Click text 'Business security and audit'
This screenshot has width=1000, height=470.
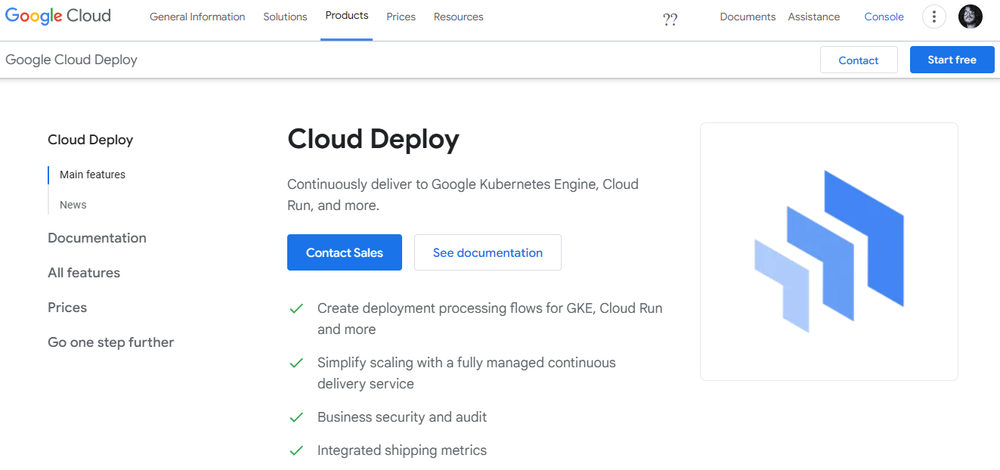[x=402, y=417]
